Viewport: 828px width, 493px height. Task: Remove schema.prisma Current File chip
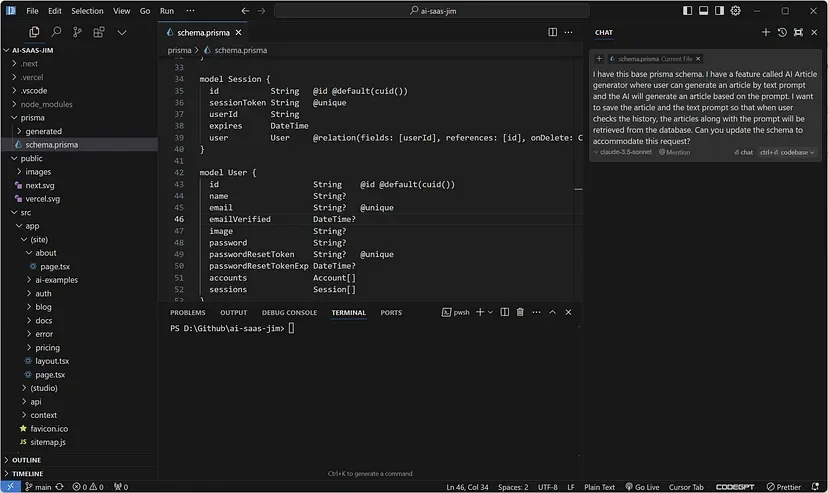pyautogui.click(x=698, y=59)
